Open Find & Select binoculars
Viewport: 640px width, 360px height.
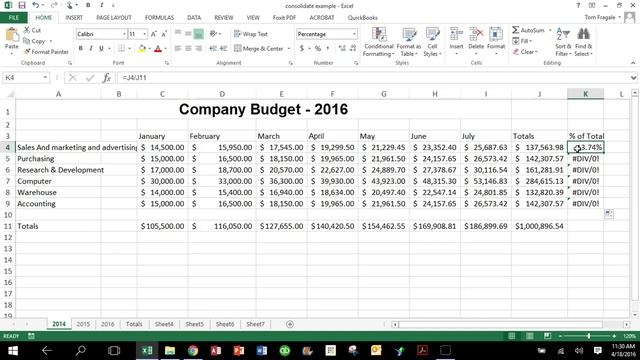click(583, 42)
